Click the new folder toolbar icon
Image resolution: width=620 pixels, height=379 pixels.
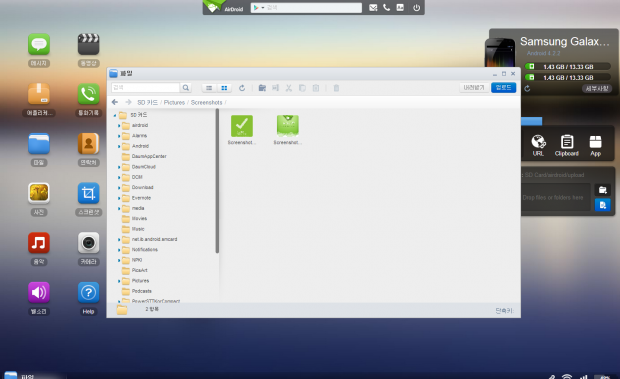pyautogui.click(x=262, y=88)
